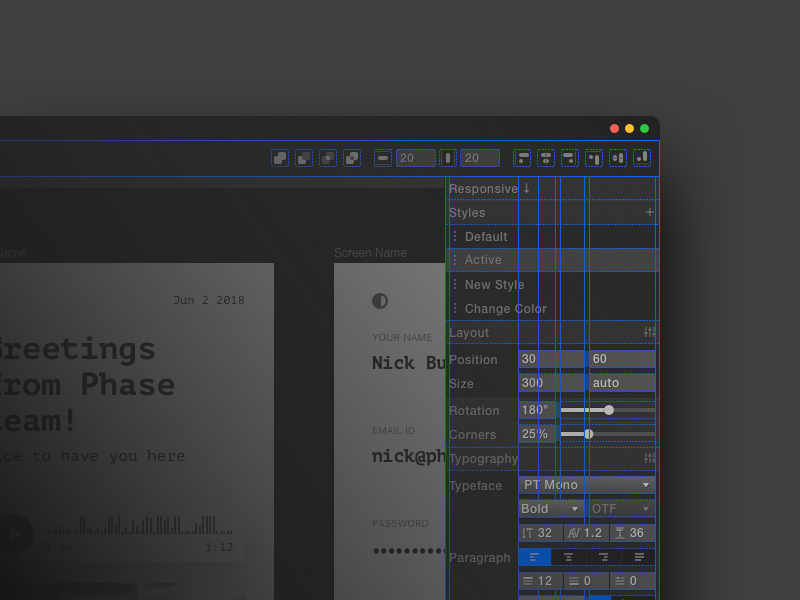This screenshot has height=600, width=800.
Task: Open Layout section settings icon
Action: point(649,332)
